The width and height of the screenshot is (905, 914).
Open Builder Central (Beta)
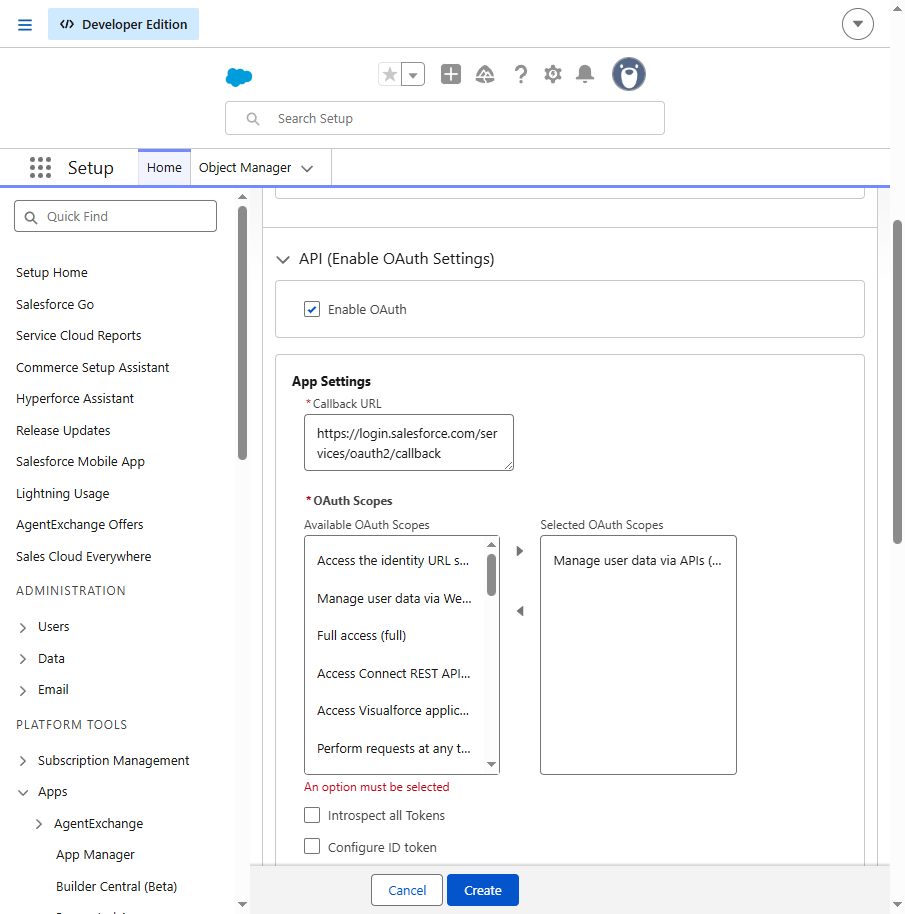tap(117, 887)
